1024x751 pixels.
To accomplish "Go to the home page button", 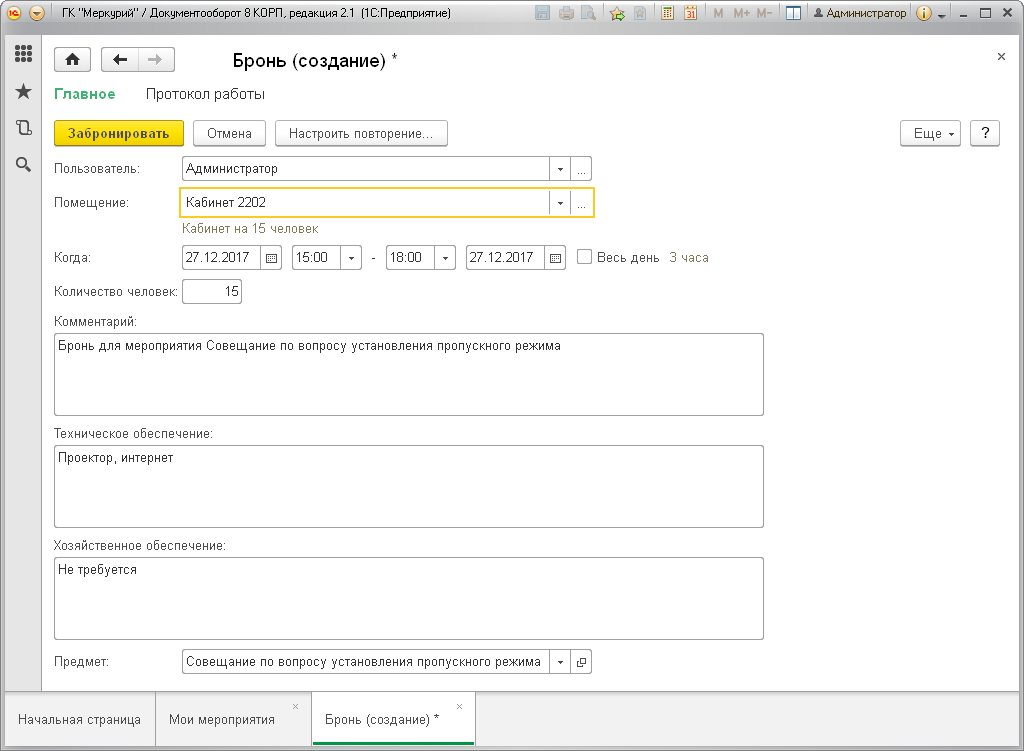I will [72, 60].
